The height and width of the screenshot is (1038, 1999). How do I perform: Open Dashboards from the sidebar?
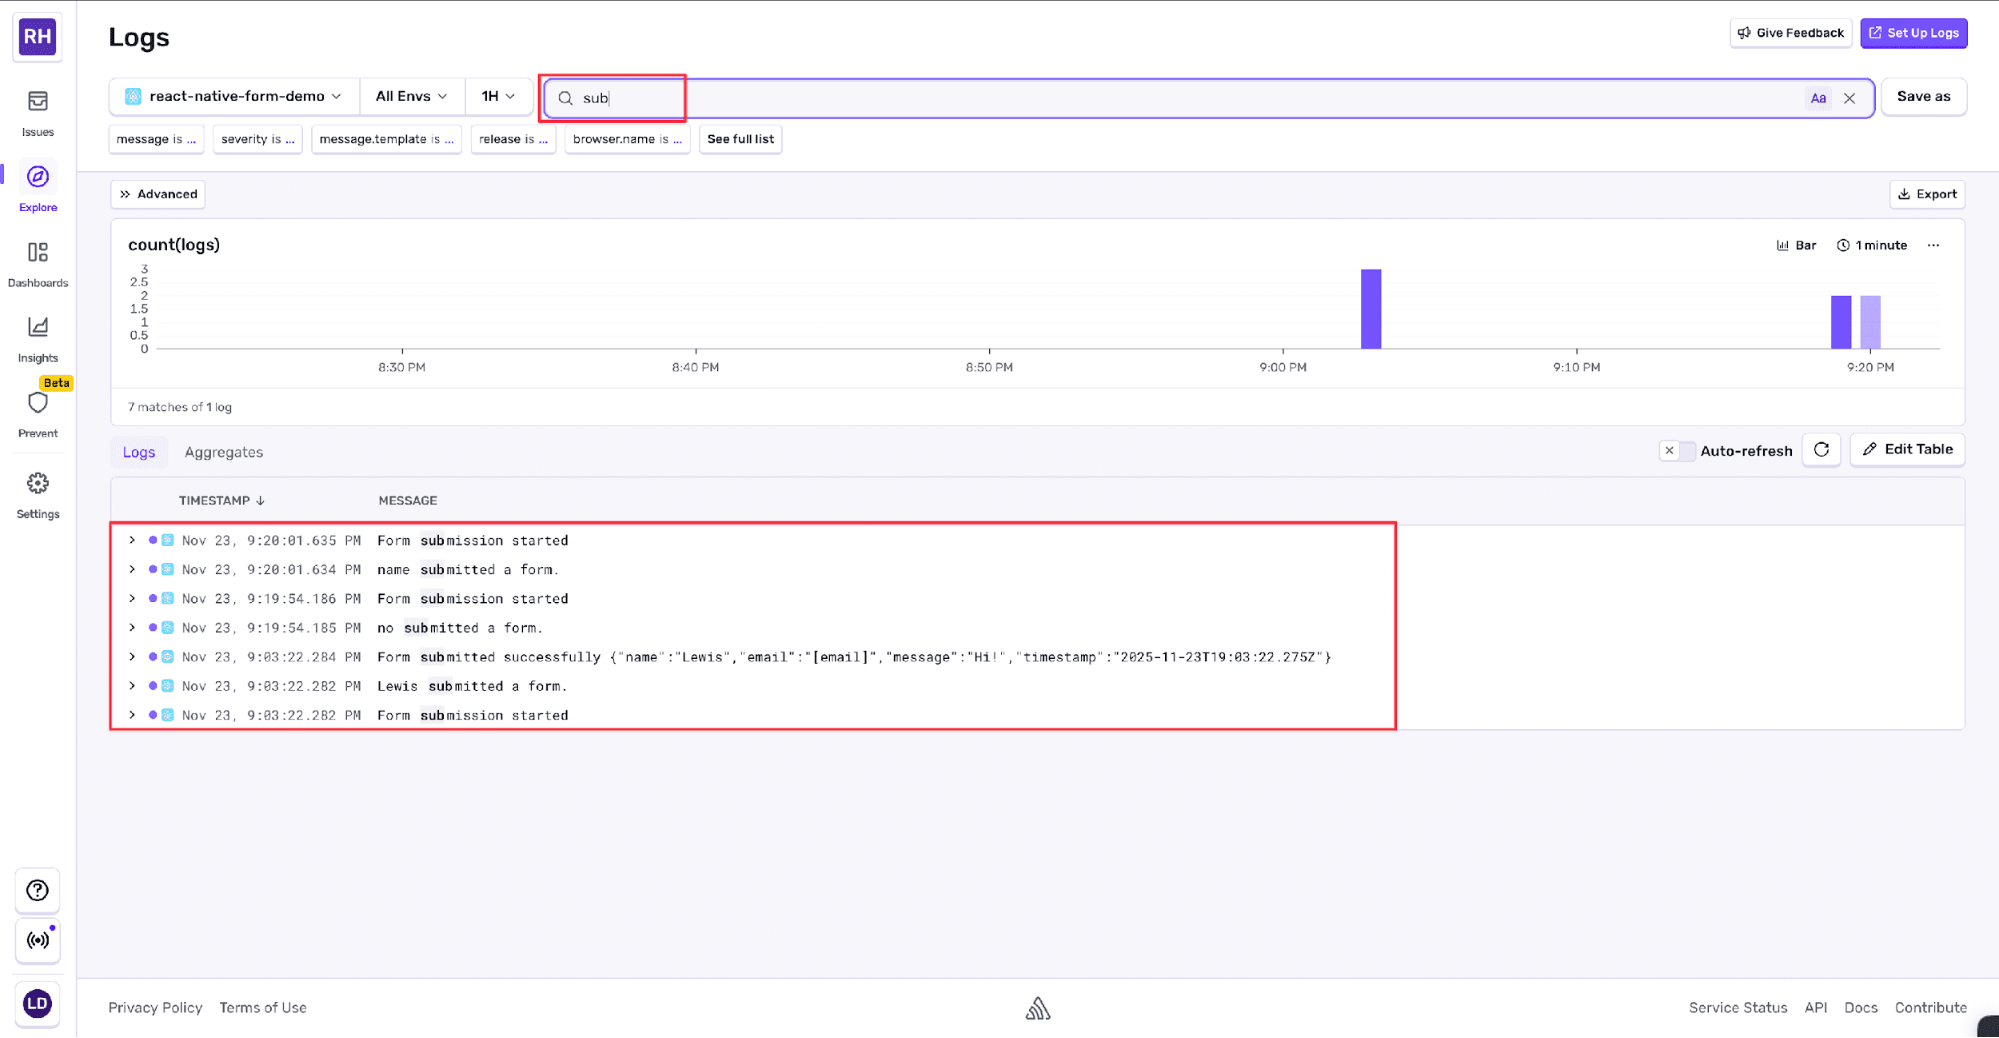(38, 253)
